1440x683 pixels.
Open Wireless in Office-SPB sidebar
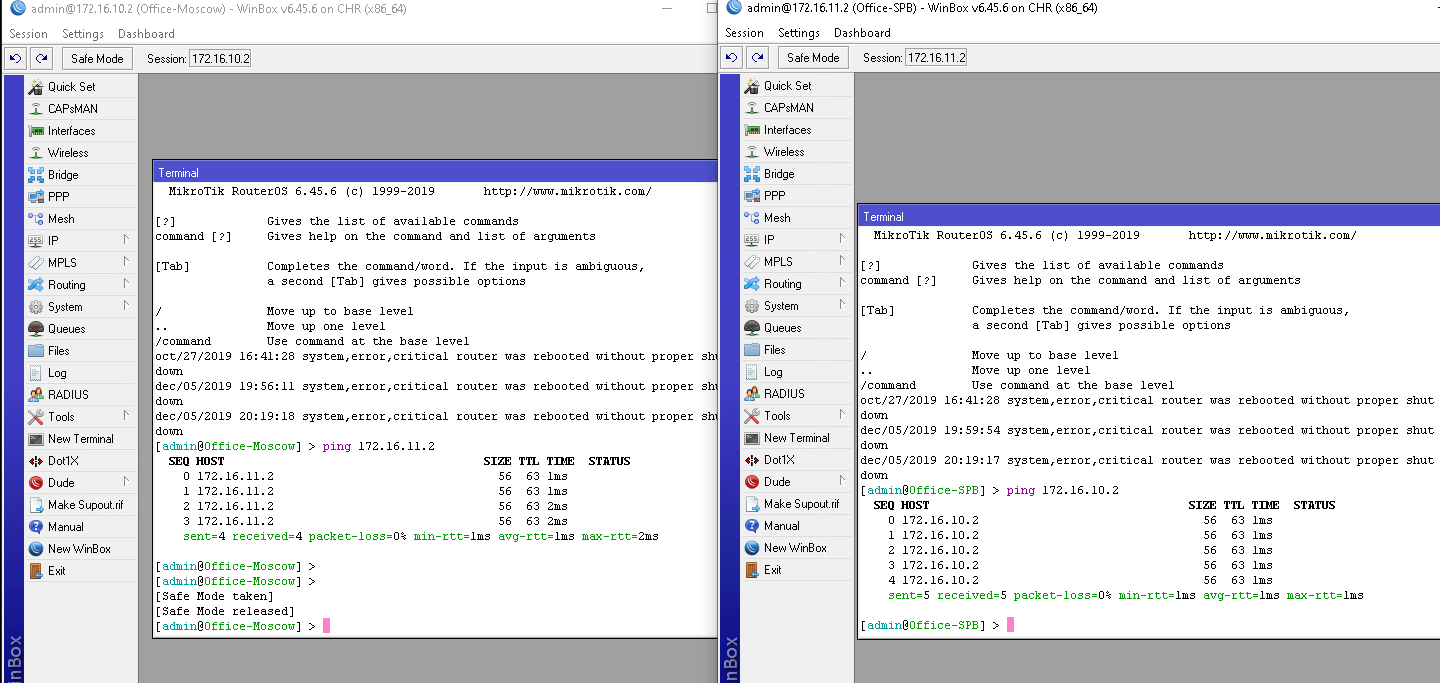click(x=797, y=152)
